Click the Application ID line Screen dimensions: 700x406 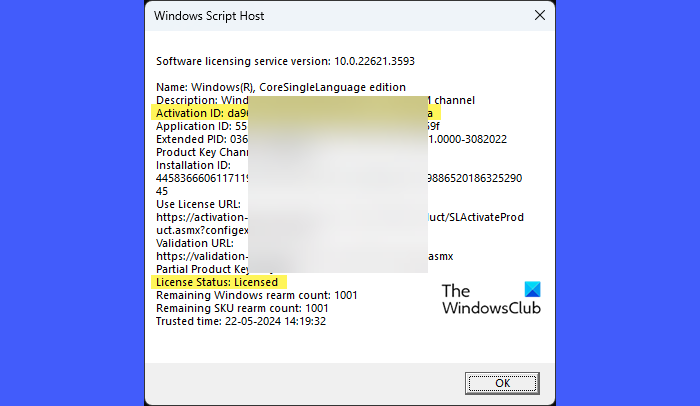[199, 126]
